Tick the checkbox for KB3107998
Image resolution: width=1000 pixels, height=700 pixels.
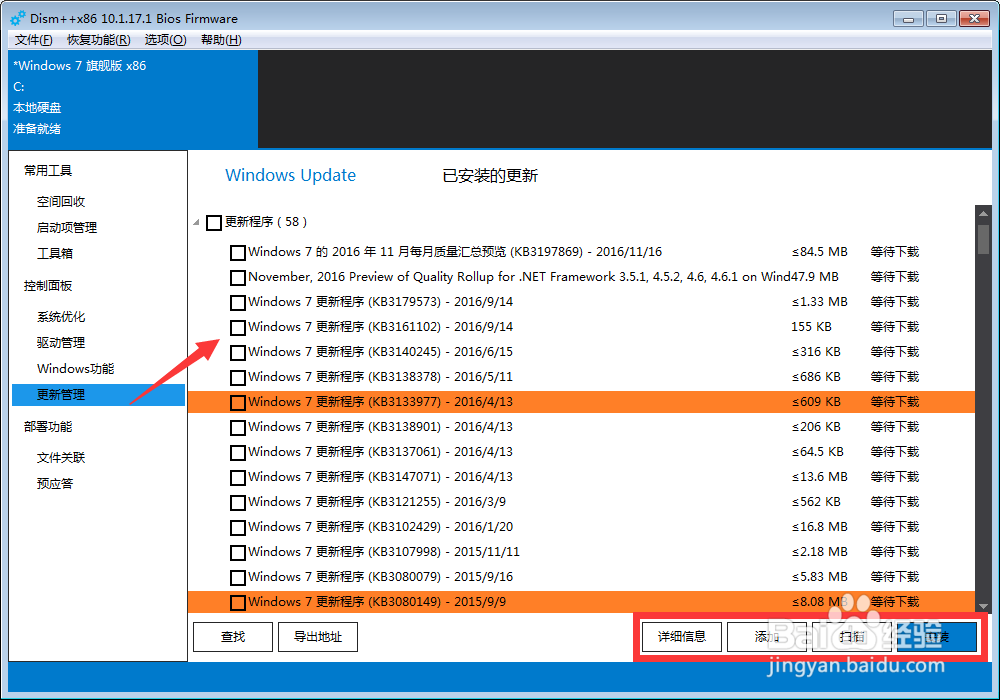coord(238,552)
